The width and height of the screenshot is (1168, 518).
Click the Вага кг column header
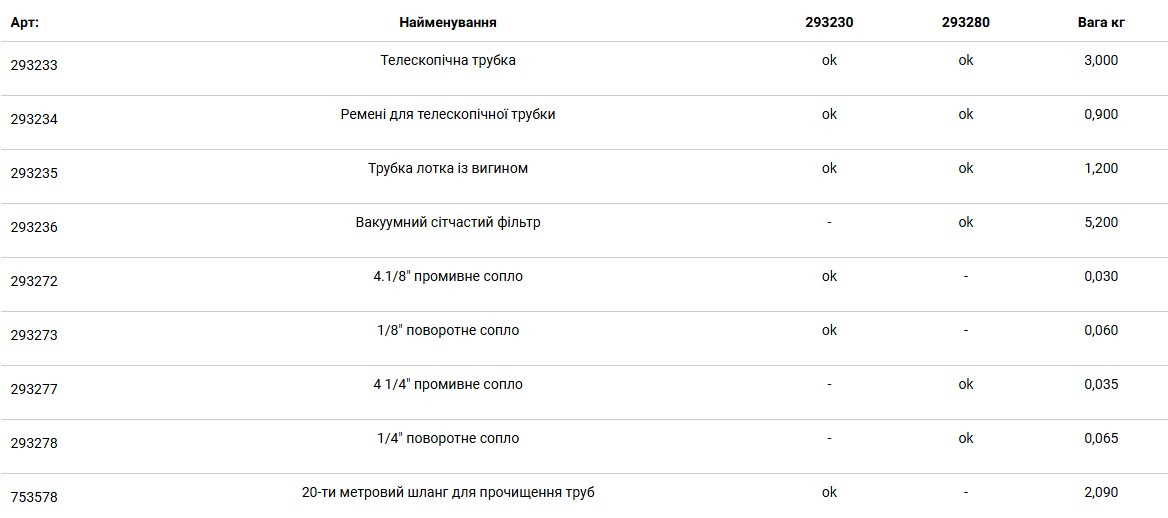1101,22
